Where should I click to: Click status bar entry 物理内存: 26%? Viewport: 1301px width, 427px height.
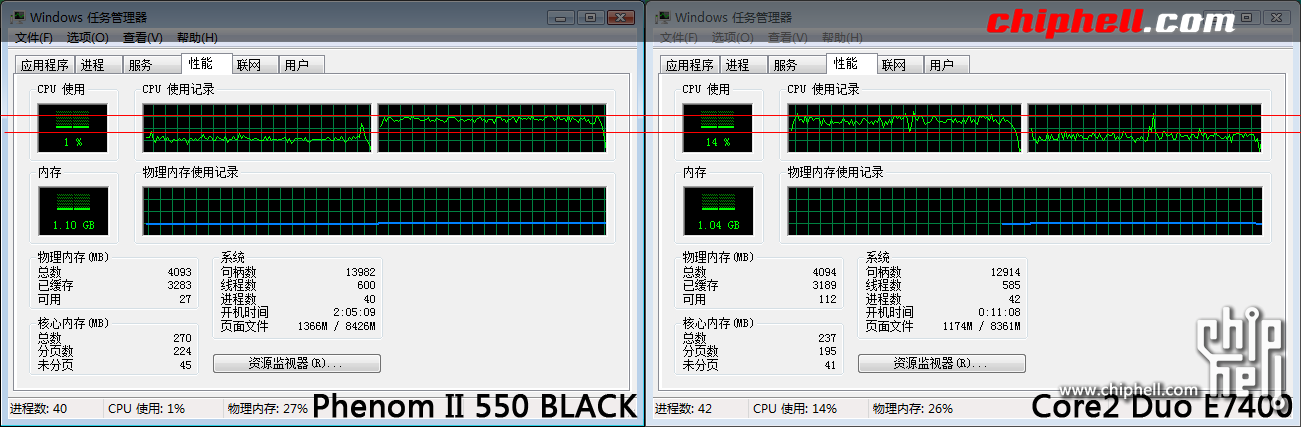[x=913, y=409]
